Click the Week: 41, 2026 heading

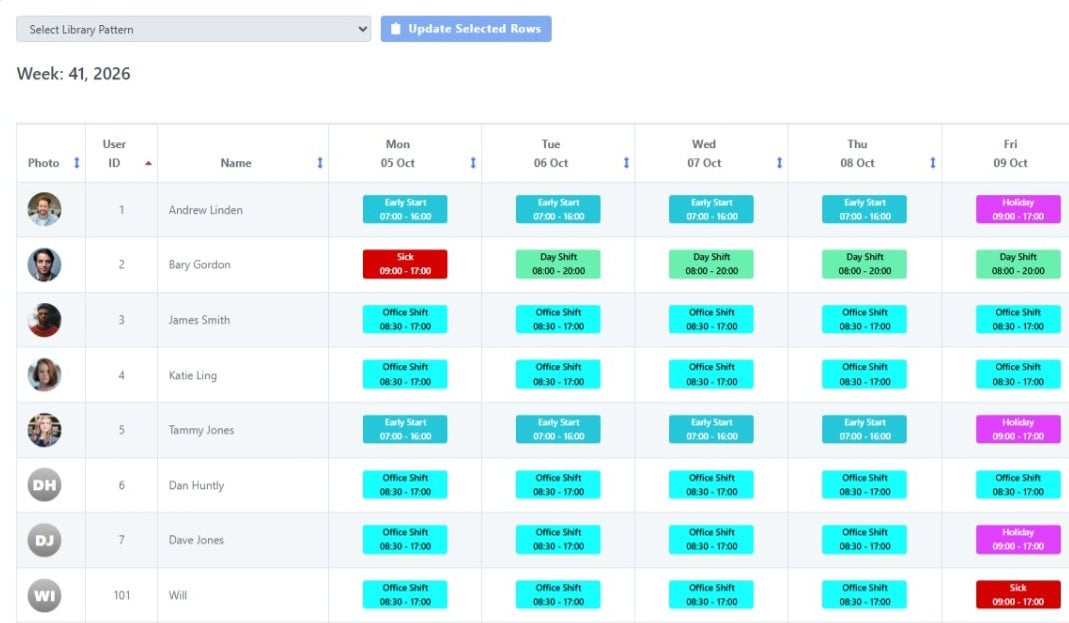tap(74, 74)
